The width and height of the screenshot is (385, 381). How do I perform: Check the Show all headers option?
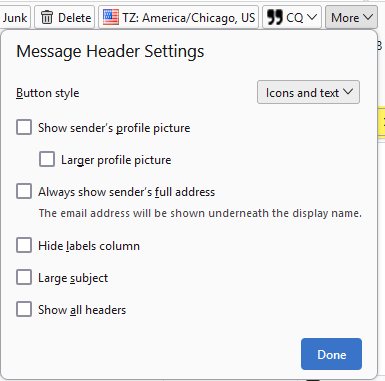[x=24, y=310]
